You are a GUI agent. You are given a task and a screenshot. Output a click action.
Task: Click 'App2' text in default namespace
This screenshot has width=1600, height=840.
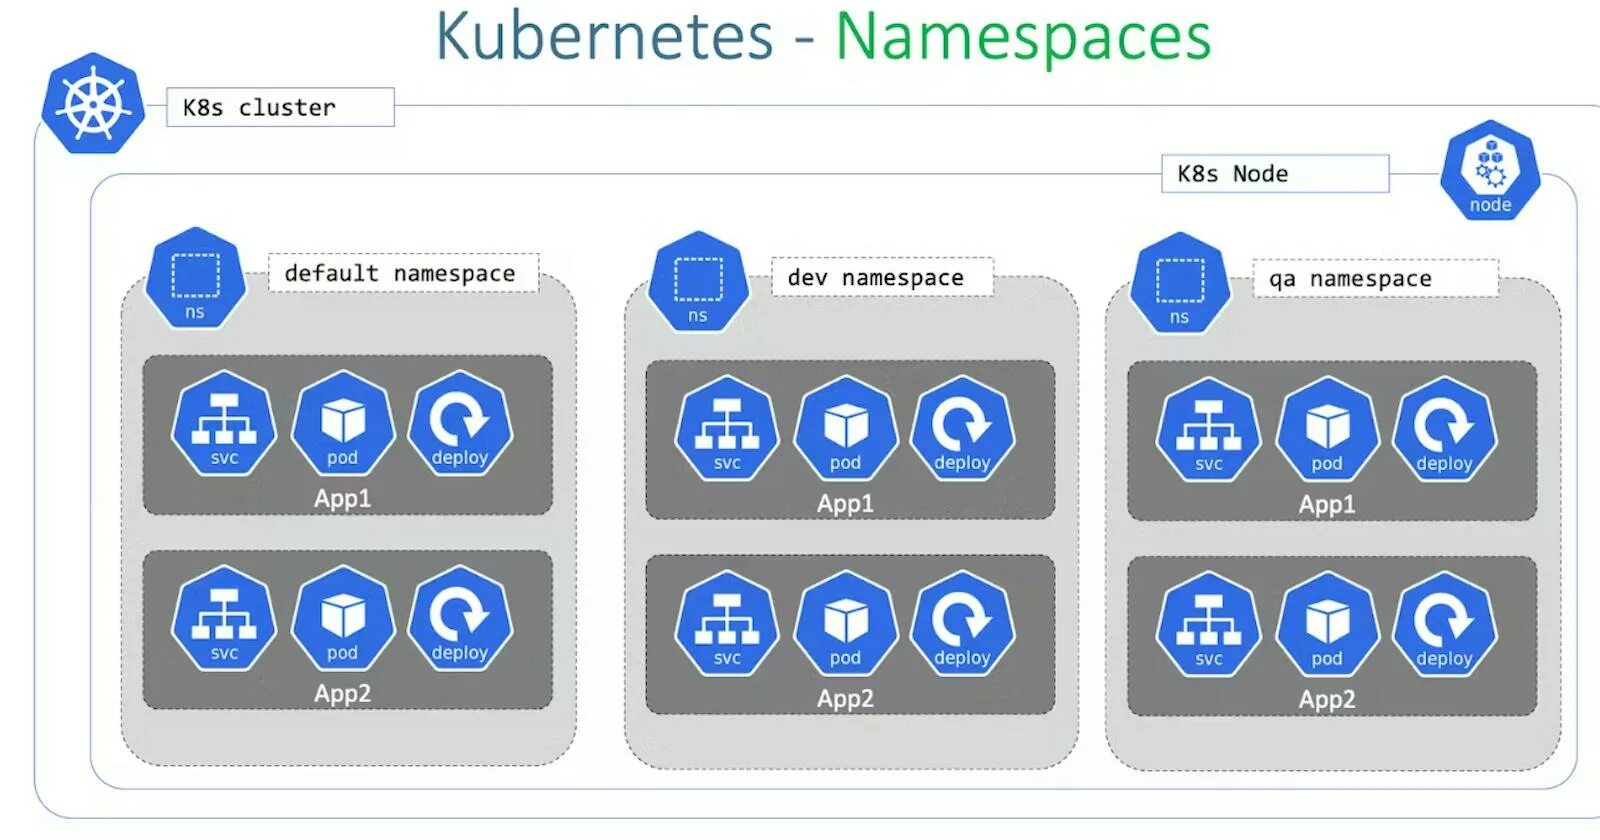point(342,693)
